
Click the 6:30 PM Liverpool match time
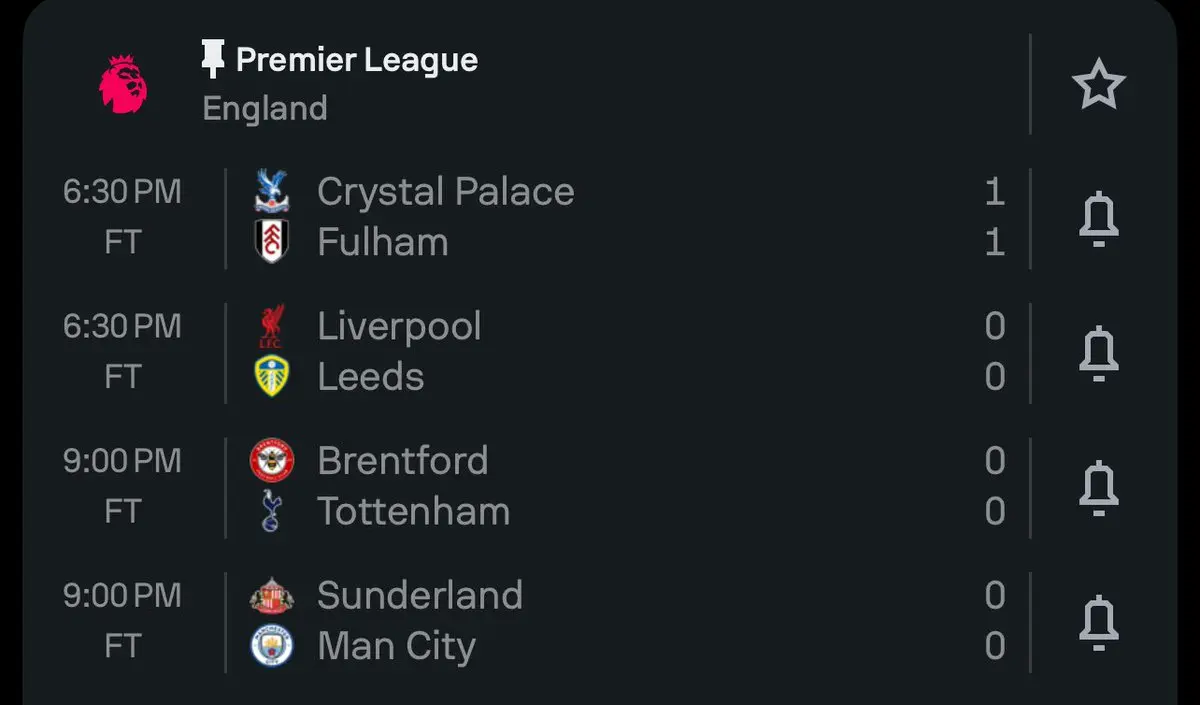tap(122, 326)
